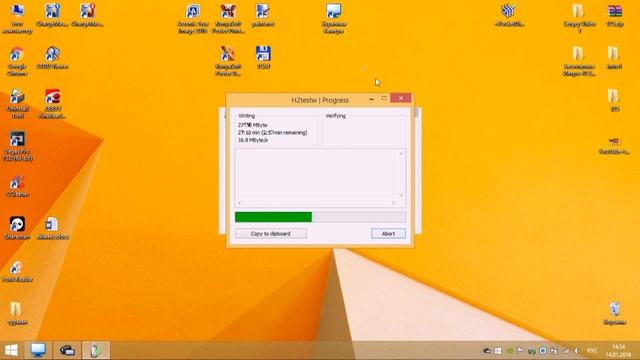640x360 pixels.
Task: Click the '16.8 MByte/s' write speed text
Action: [253, 140]
